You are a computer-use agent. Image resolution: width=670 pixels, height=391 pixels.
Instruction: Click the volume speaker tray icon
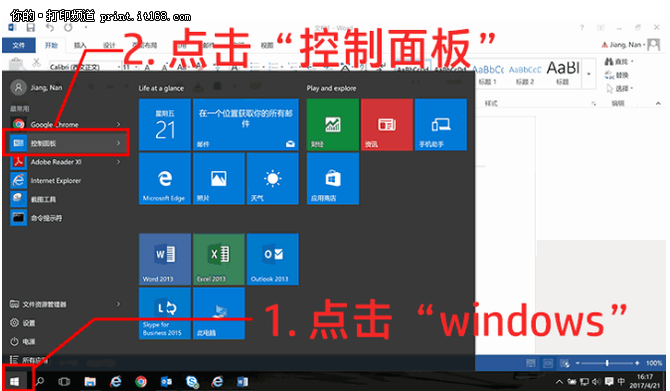coord(596,382)
